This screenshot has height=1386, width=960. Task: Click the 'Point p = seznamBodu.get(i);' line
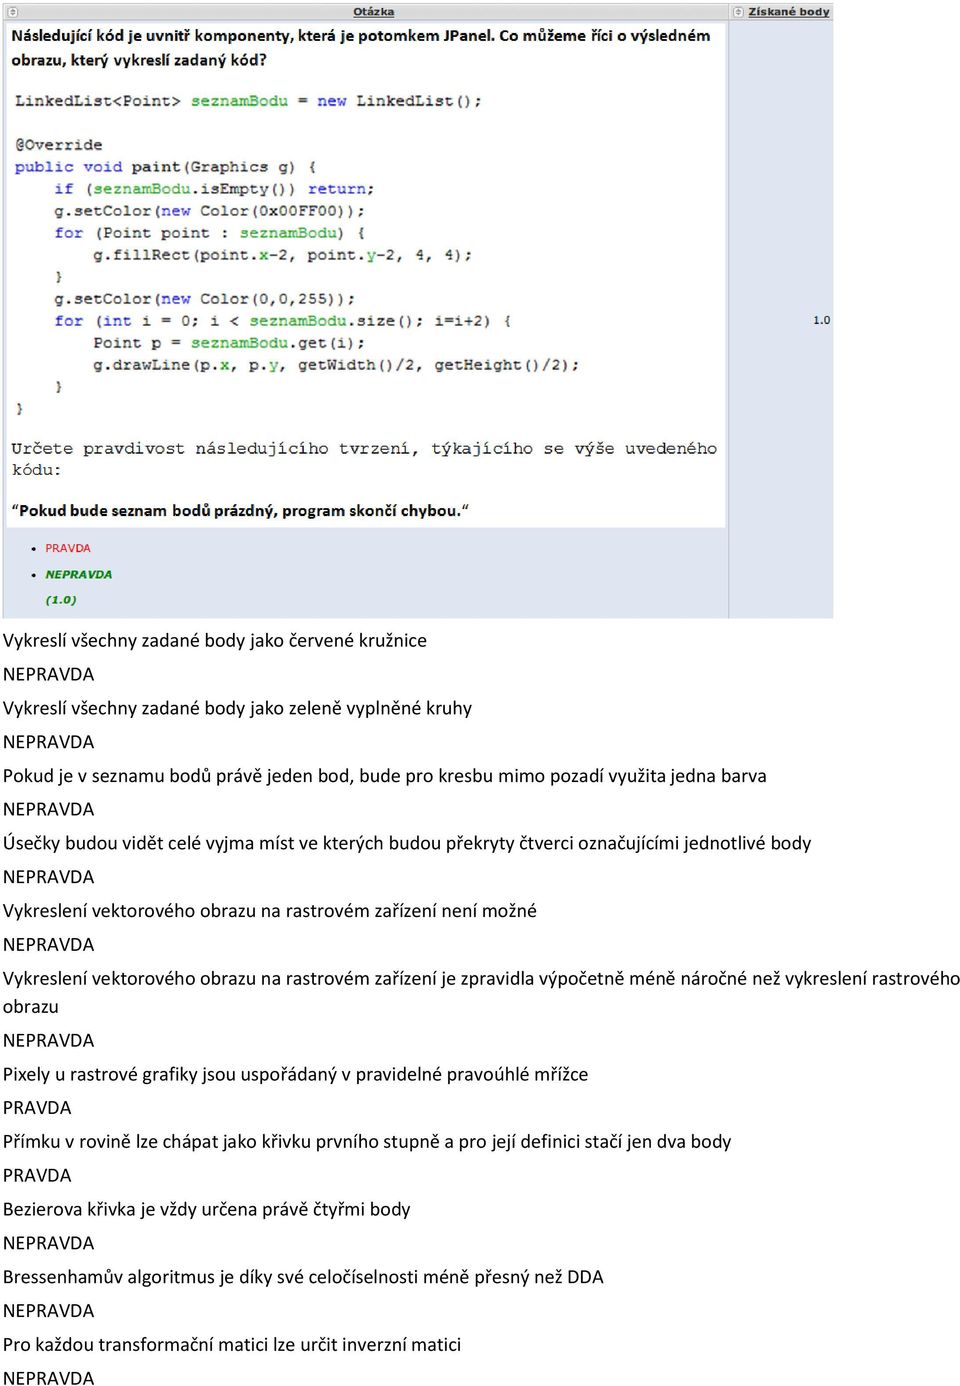[x=229, y=343]
